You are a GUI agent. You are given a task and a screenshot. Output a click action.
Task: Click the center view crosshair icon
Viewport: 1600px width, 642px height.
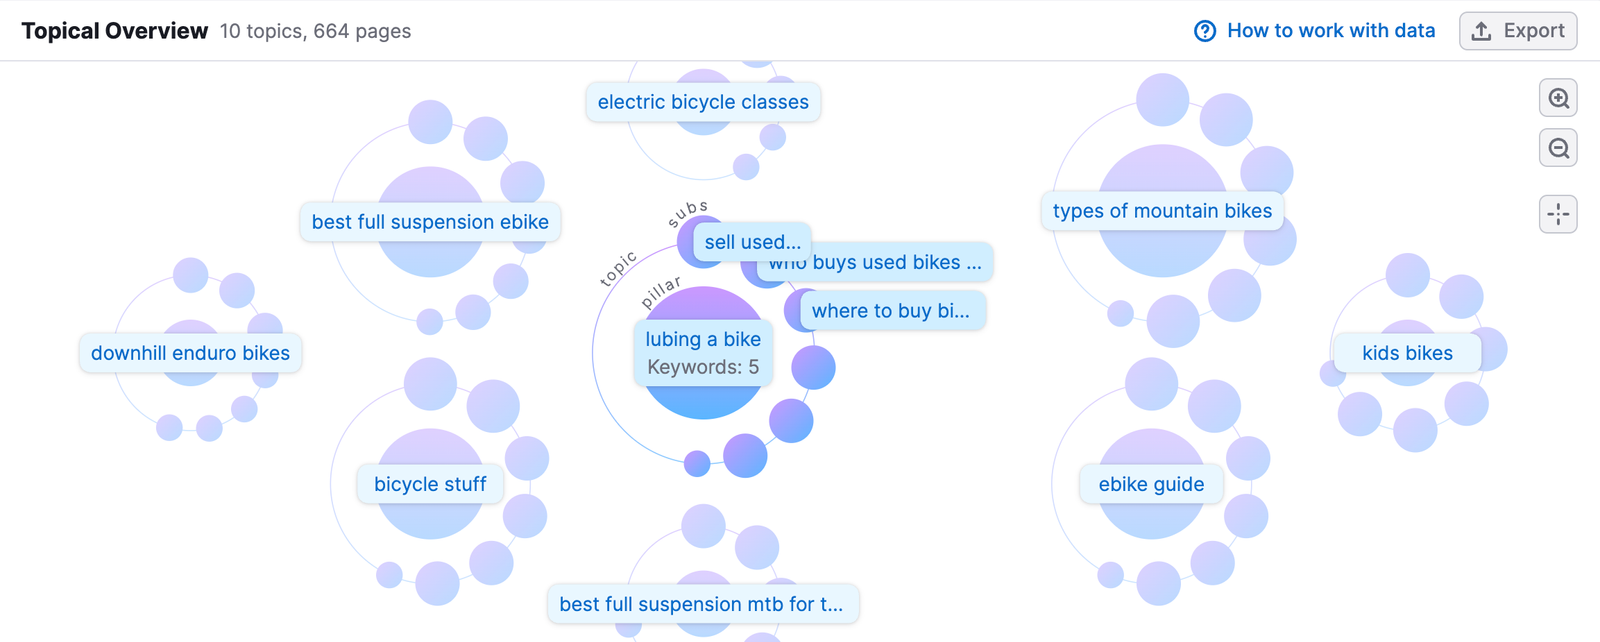click(1558, 214)
